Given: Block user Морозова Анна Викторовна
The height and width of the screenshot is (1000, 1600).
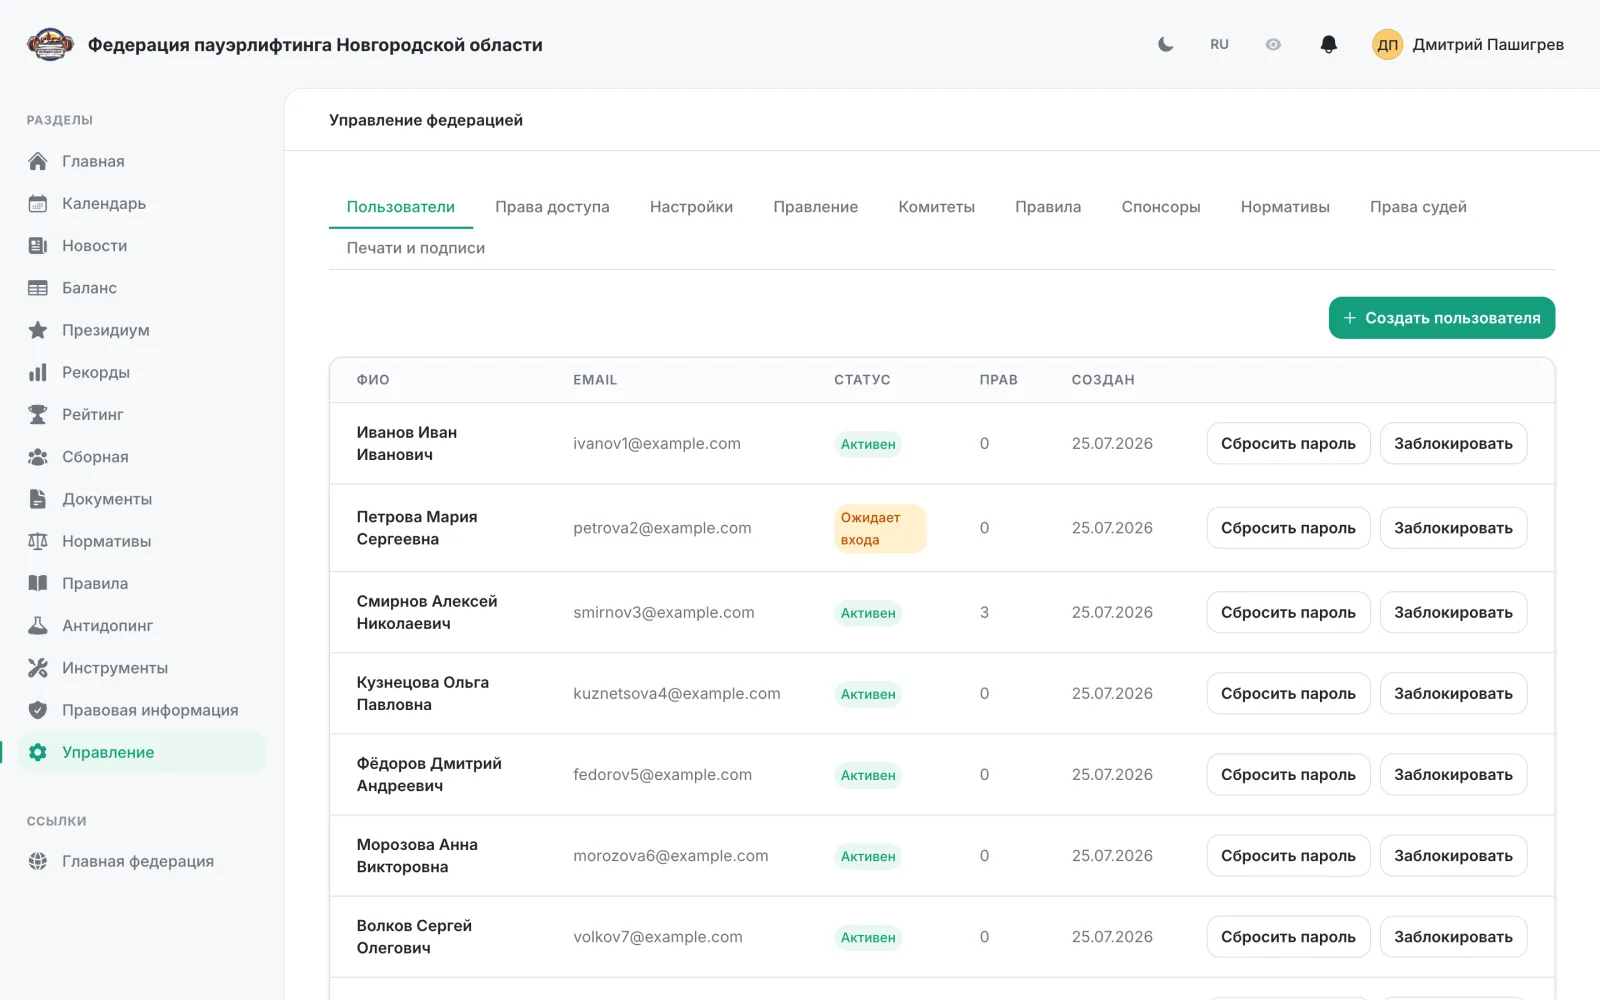Looking at the screenshot, I should tap(1453, 856).
